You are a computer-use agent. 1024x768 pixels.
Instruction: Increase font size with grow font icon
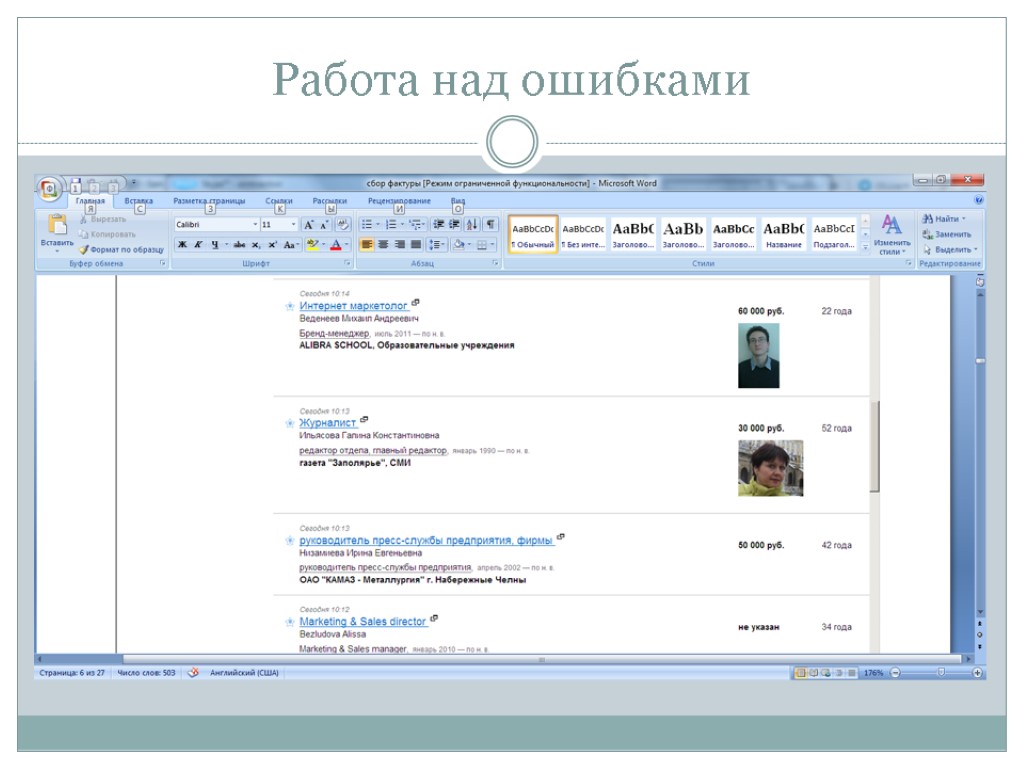(x=308, y=225)
